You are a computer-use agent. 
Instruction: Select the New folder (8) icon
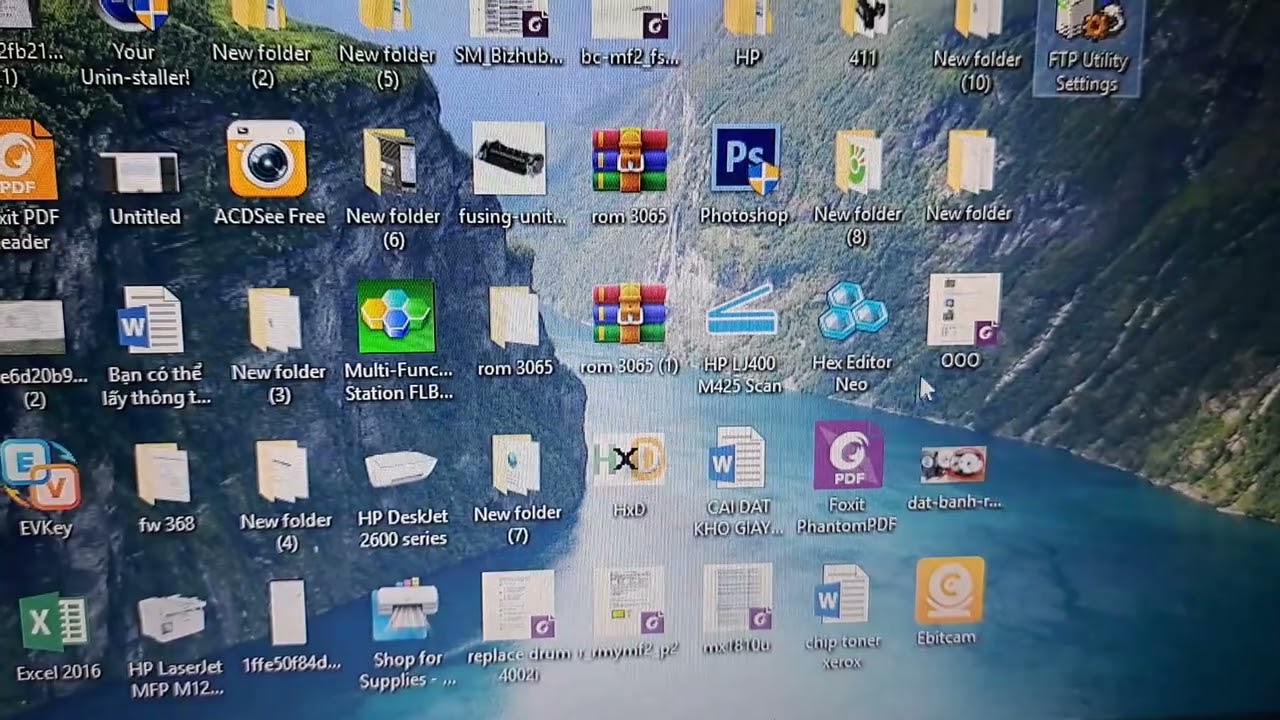[x=858, y=161]
